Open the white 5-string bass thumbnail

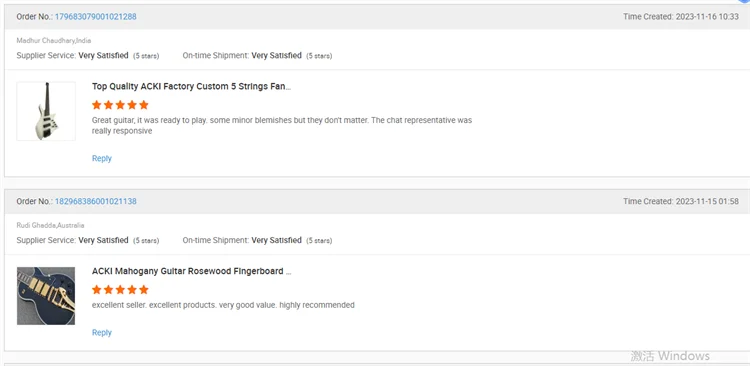46,111
